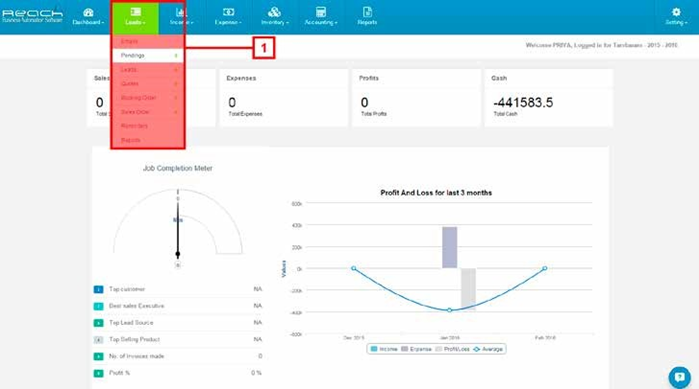Toggle Income series in chart legend
The image size is (699, 389).
pyautogui.click(x=384, y=349)
